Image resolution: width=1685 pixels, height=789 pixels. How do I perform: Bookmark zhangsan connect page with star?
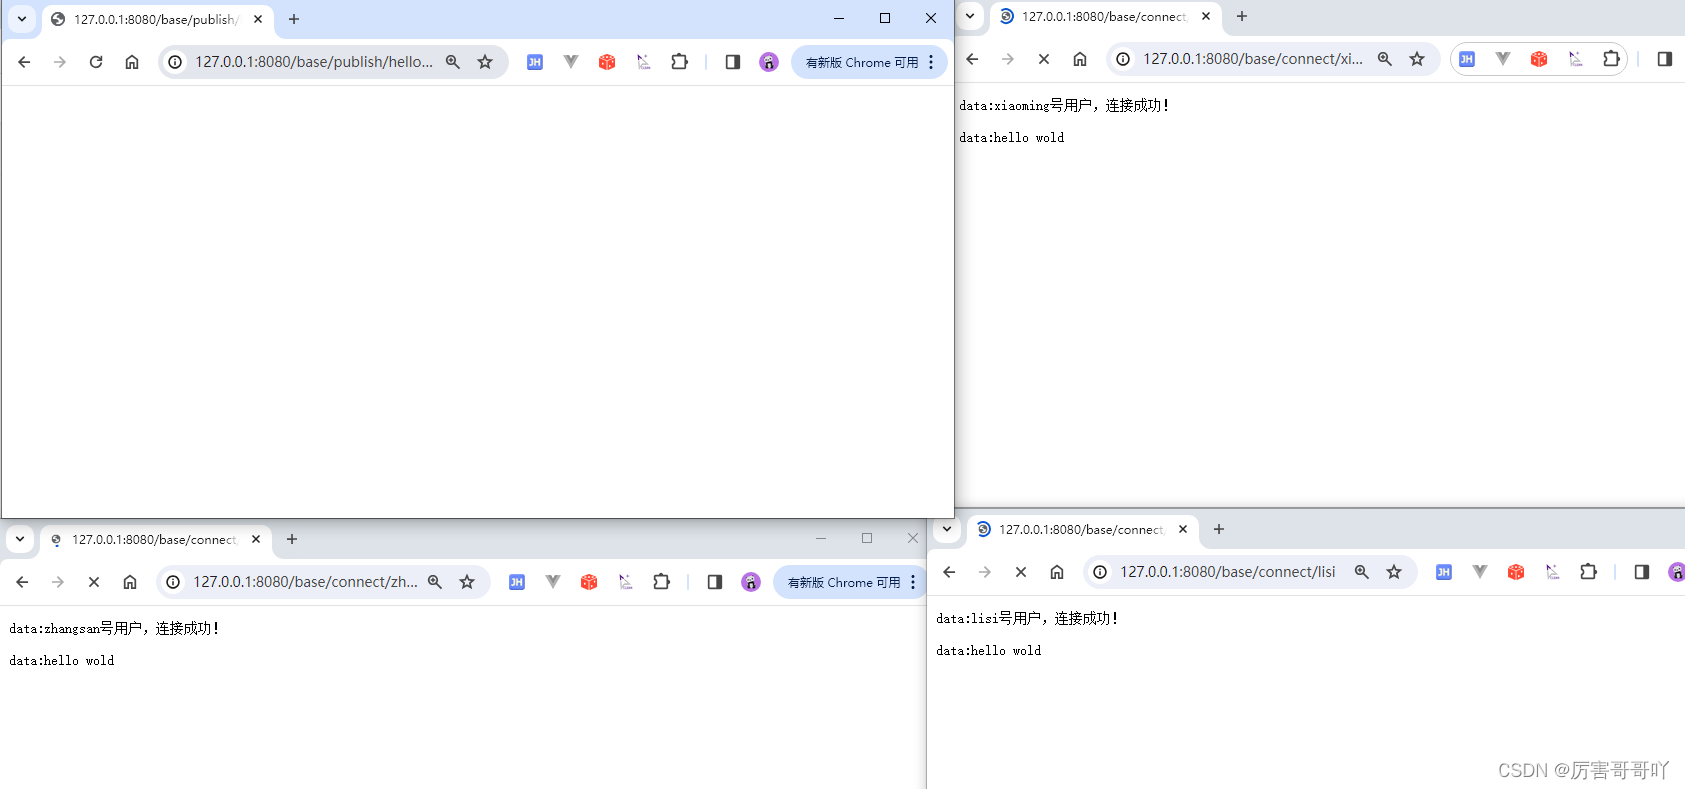point(467,582)
